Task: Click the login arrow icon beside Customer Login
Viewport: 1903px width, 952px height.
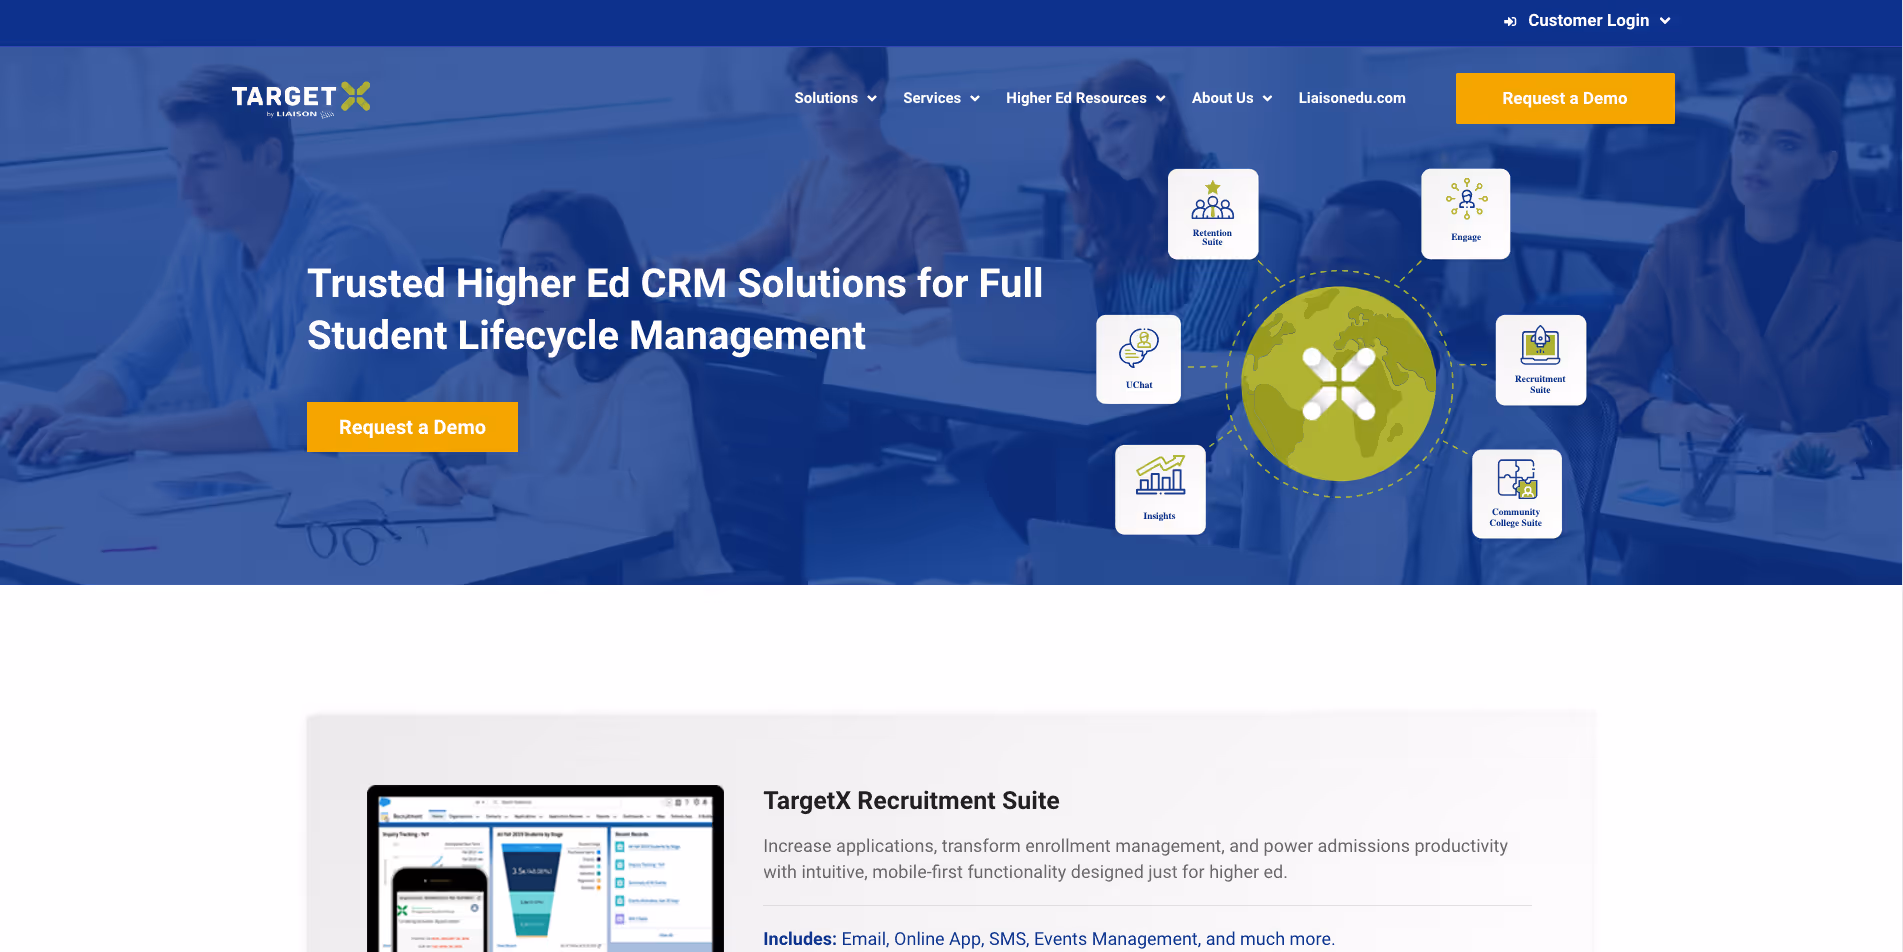Action: 1510,21
